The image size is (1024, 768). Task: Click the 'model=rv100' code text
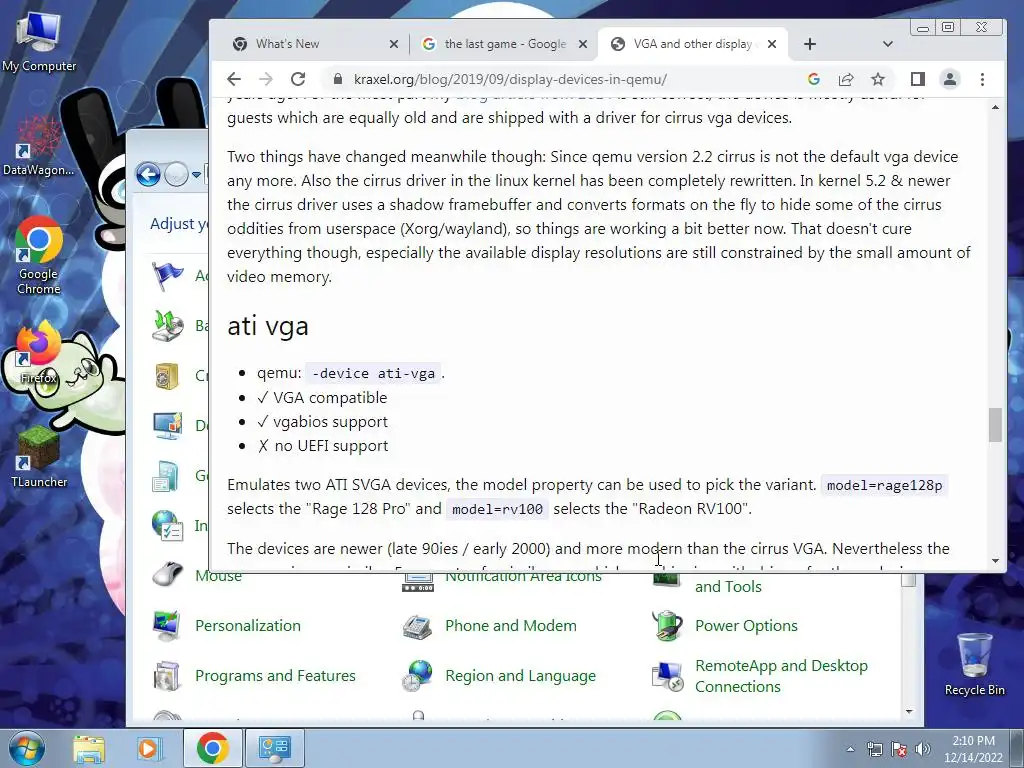click(x=498, y=509)
